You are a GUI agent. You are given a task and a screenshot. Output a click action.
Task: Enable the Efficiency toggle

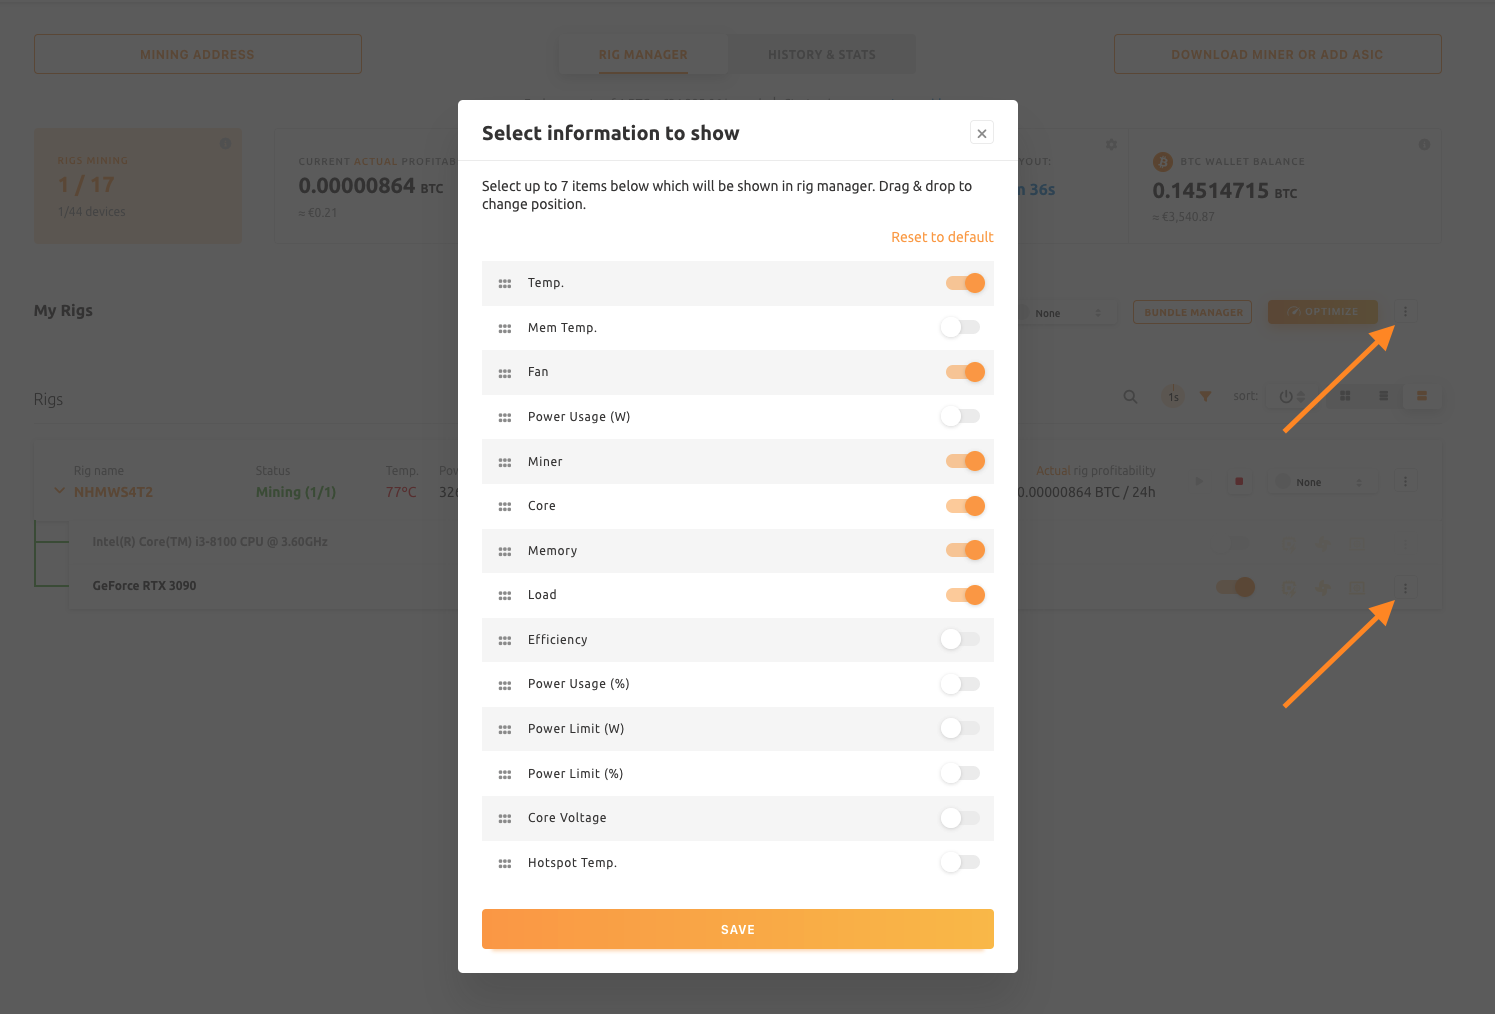(959, 639)
